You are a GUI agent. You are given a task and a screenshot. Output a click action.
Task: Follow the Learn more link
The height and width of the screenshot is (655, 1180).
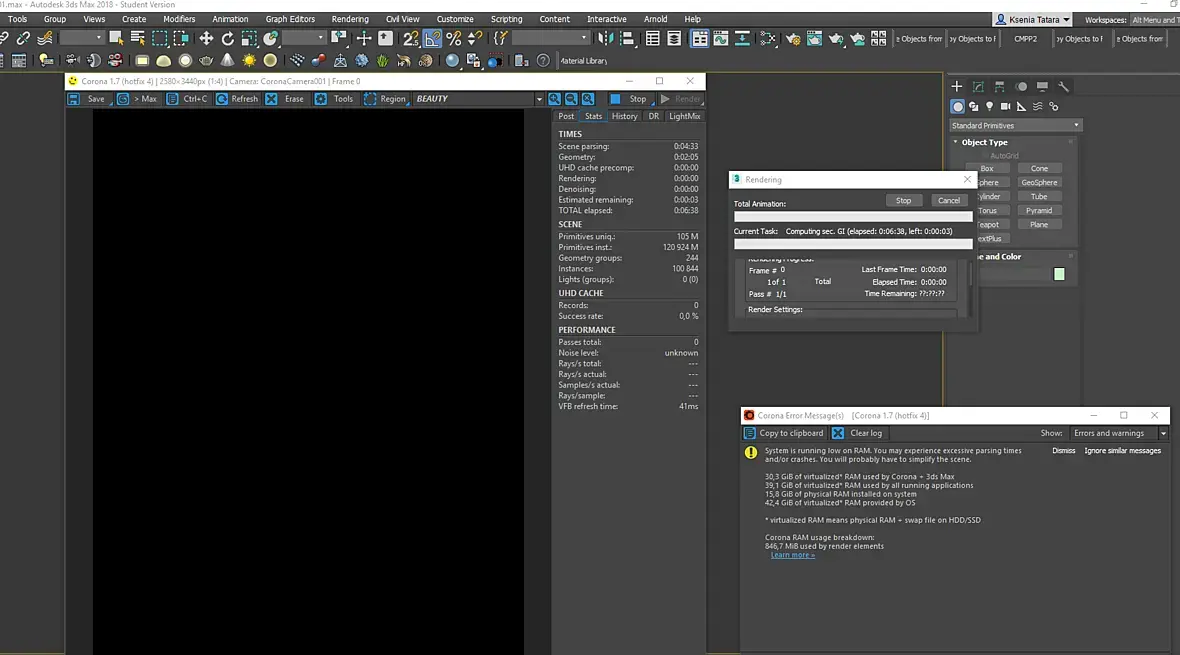point(792,555)
